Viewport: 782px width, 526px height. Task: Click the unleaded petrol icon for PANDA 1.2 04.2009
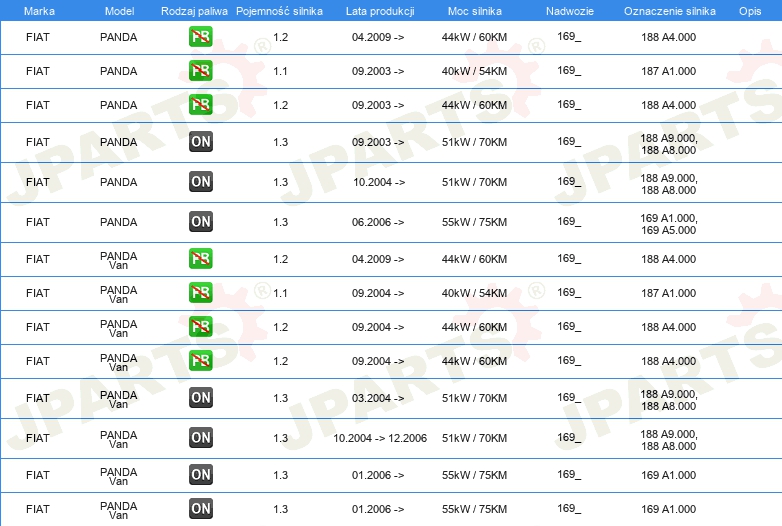[x=200, y=36]
